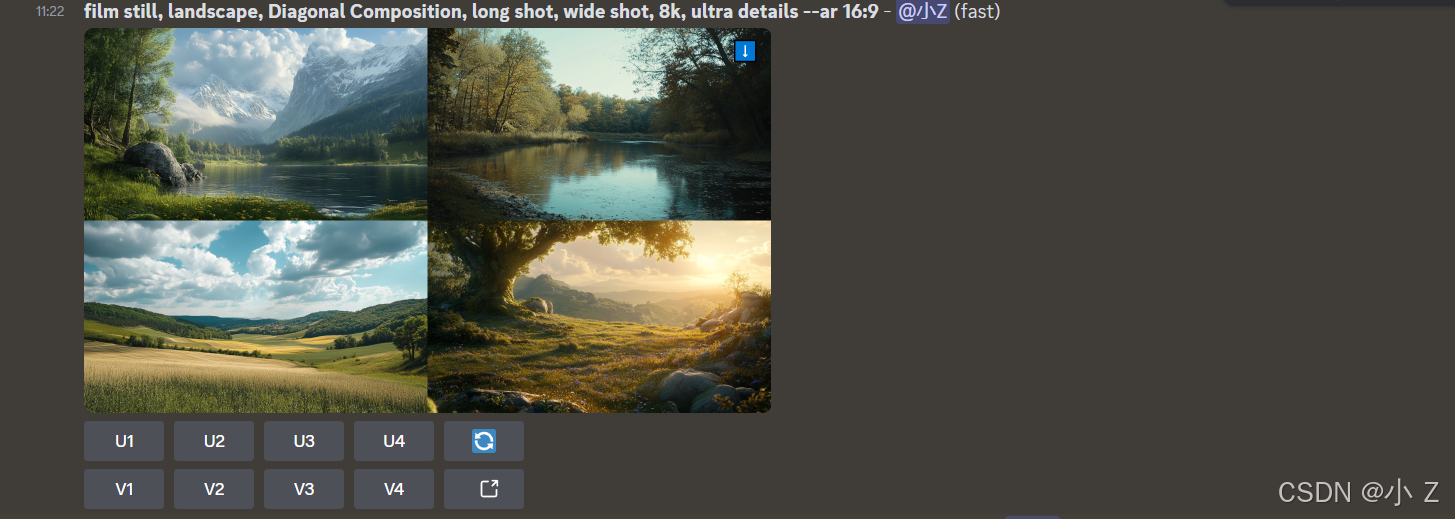This screenshot has height=519, width=1455.
Task: Open the sunset tree meadow image
Action: pyautogui.click(x=599, y=317)
